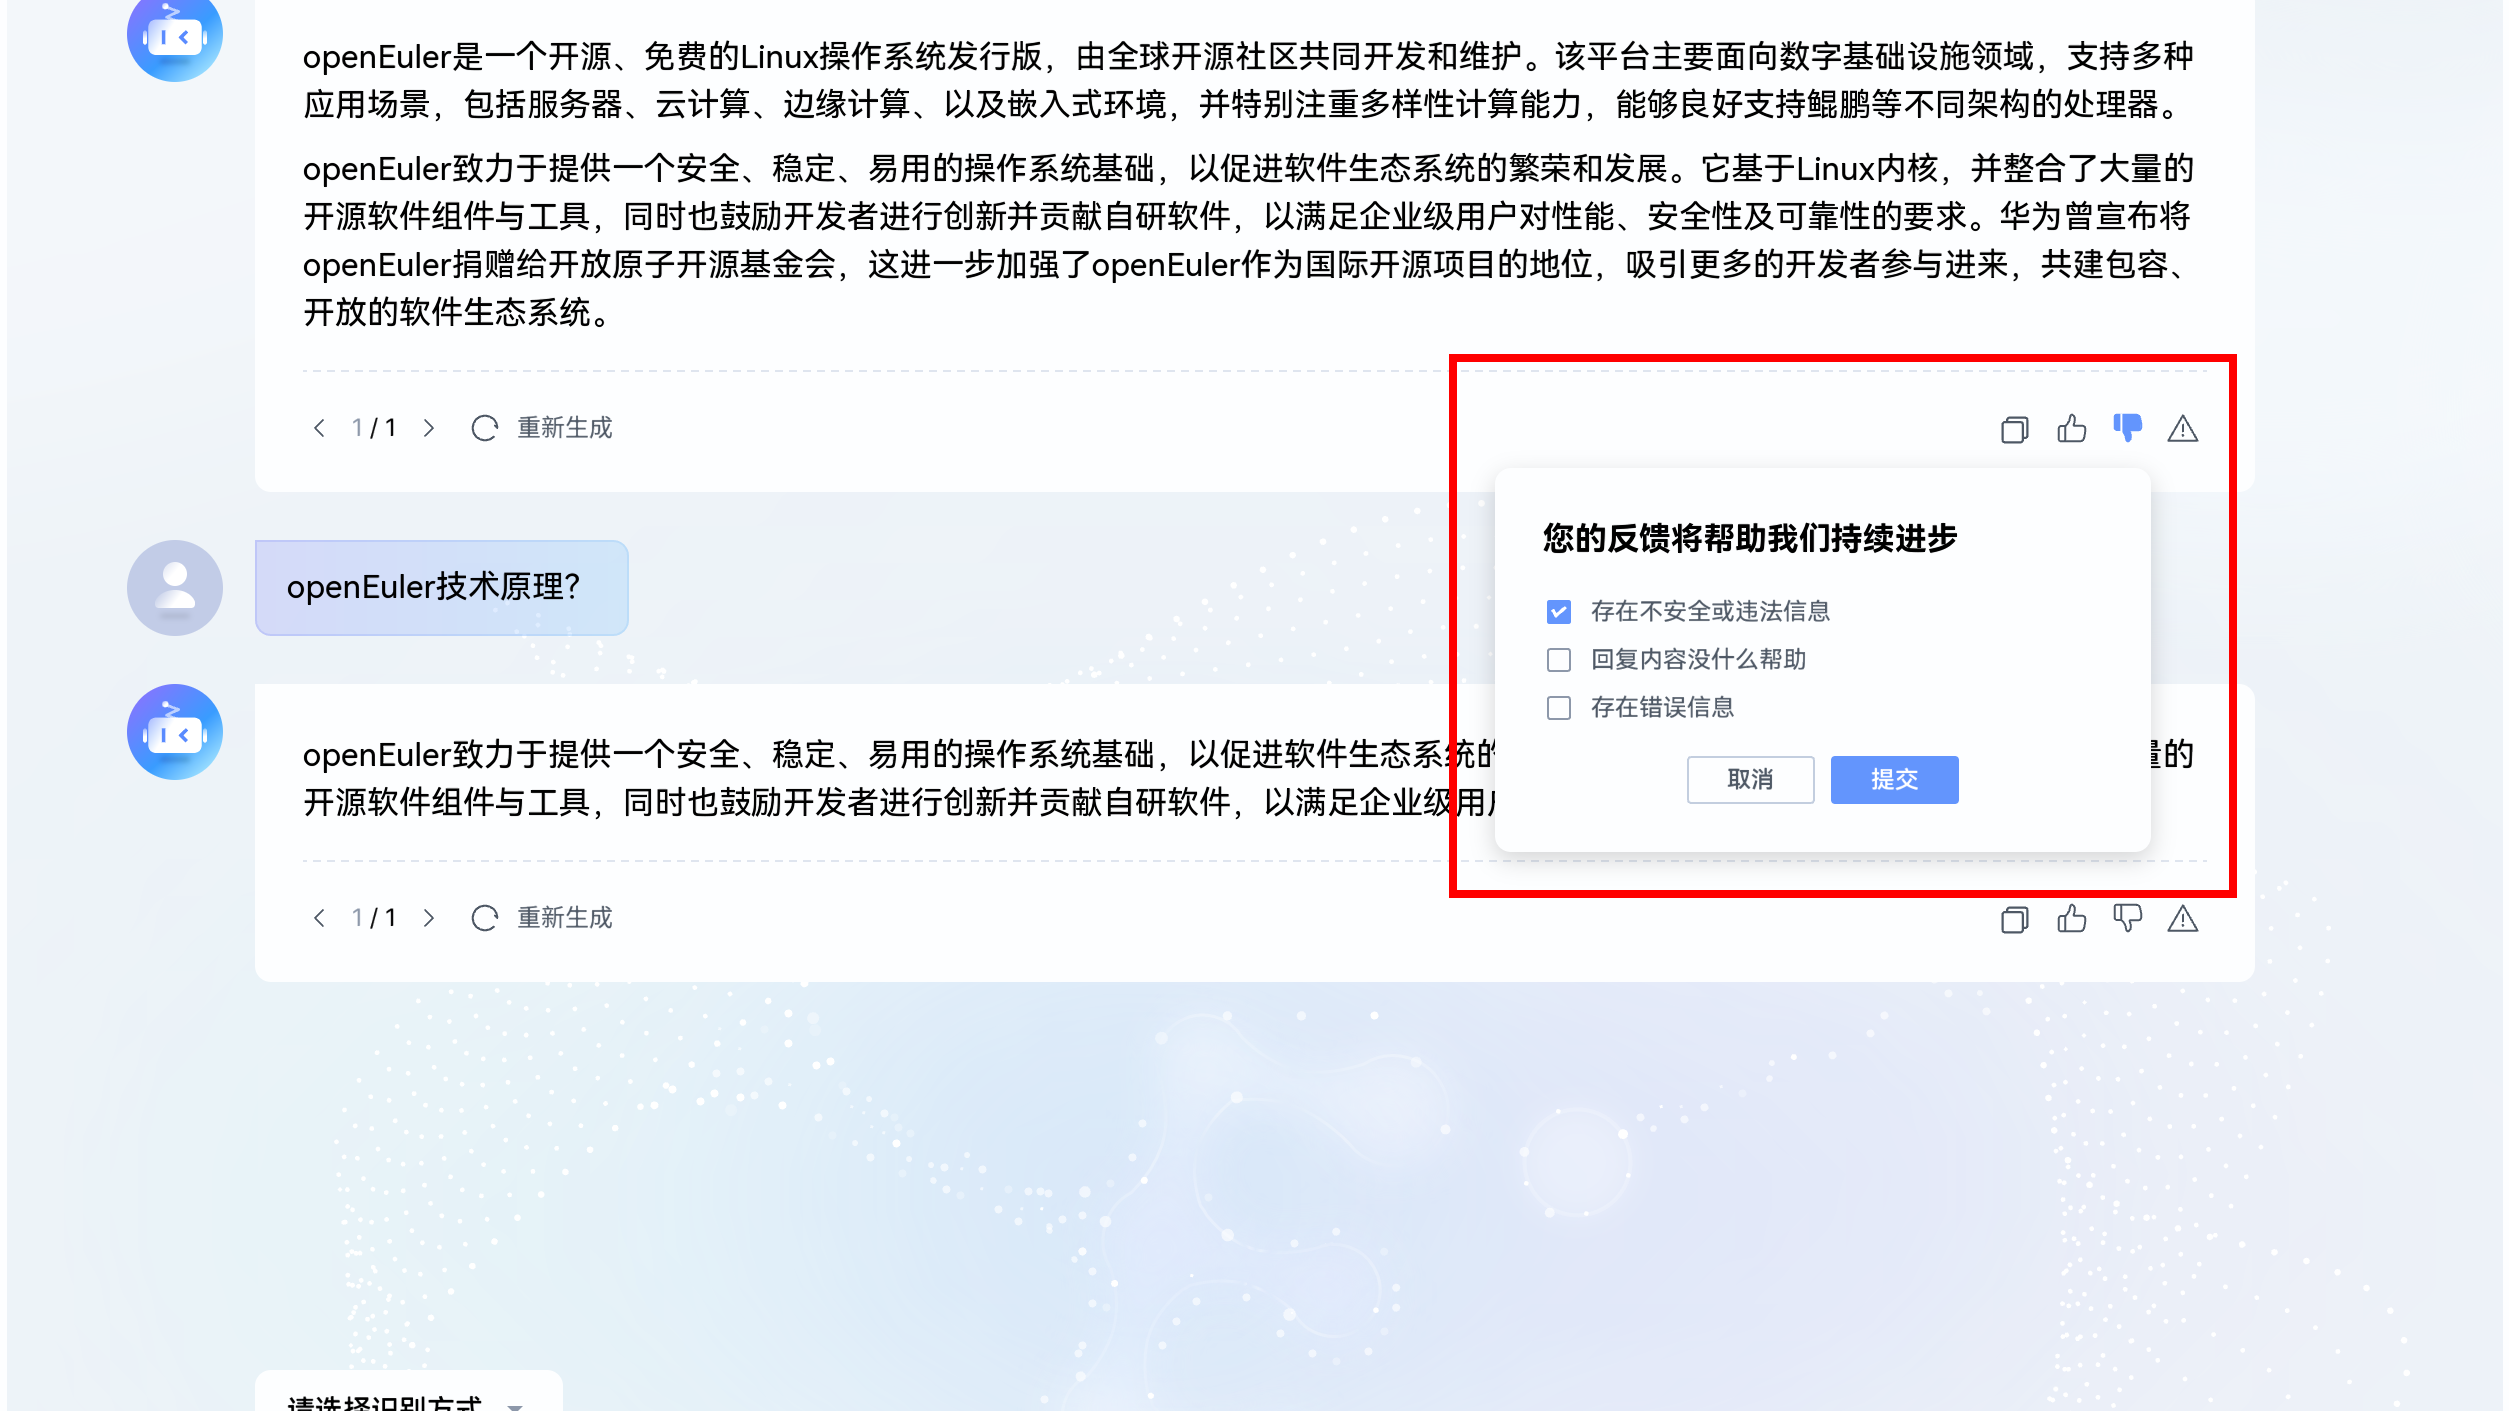This screenshot has height=1411, width=2509.
Task: Report second reply with warning triangle
Action: pyautogui.click(x=2182, y=919)
